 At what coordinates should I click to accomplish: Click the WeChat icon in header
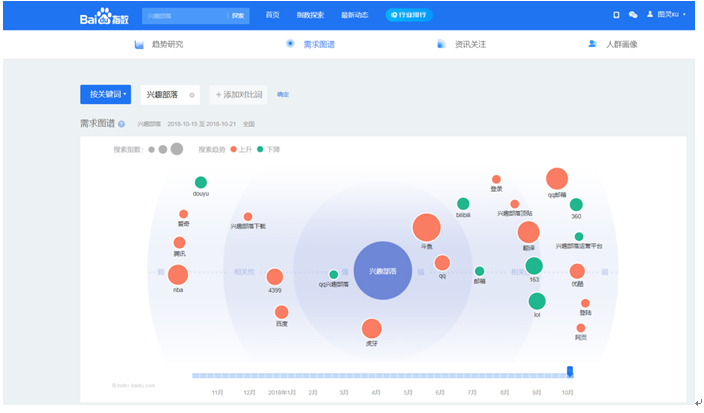point(633,15)
